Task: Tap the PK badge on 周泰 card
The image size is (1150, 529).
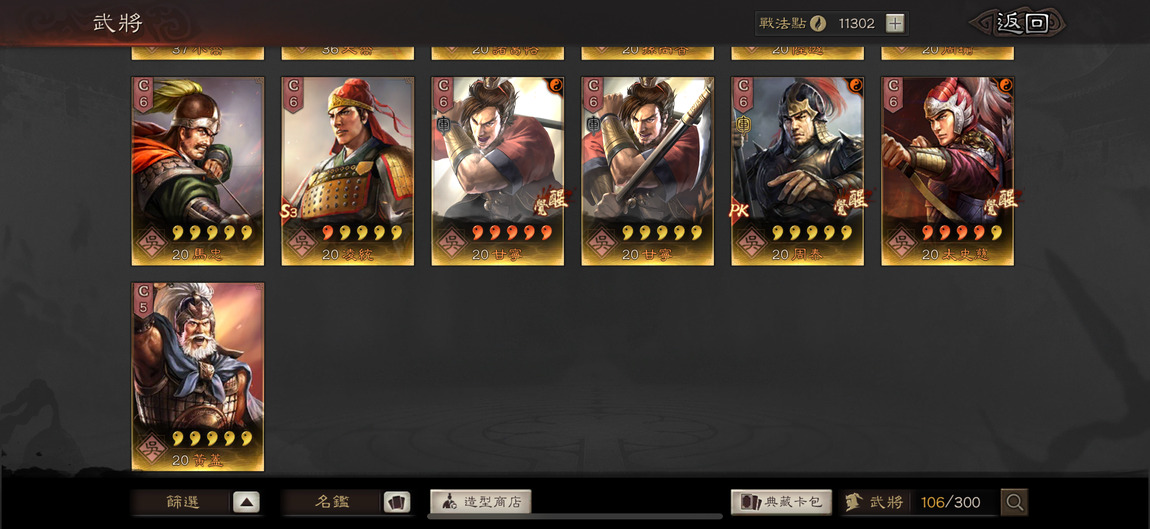Action: [x=738, y=211]
